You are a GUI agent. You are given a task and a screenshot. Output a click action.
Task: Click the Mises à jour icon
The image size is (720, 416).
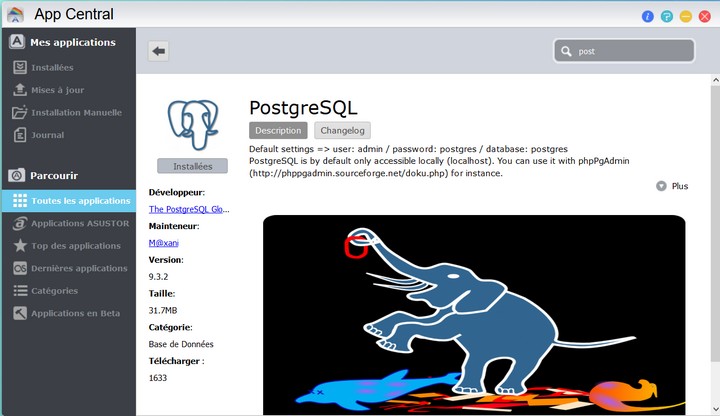(x=20, y=90)
